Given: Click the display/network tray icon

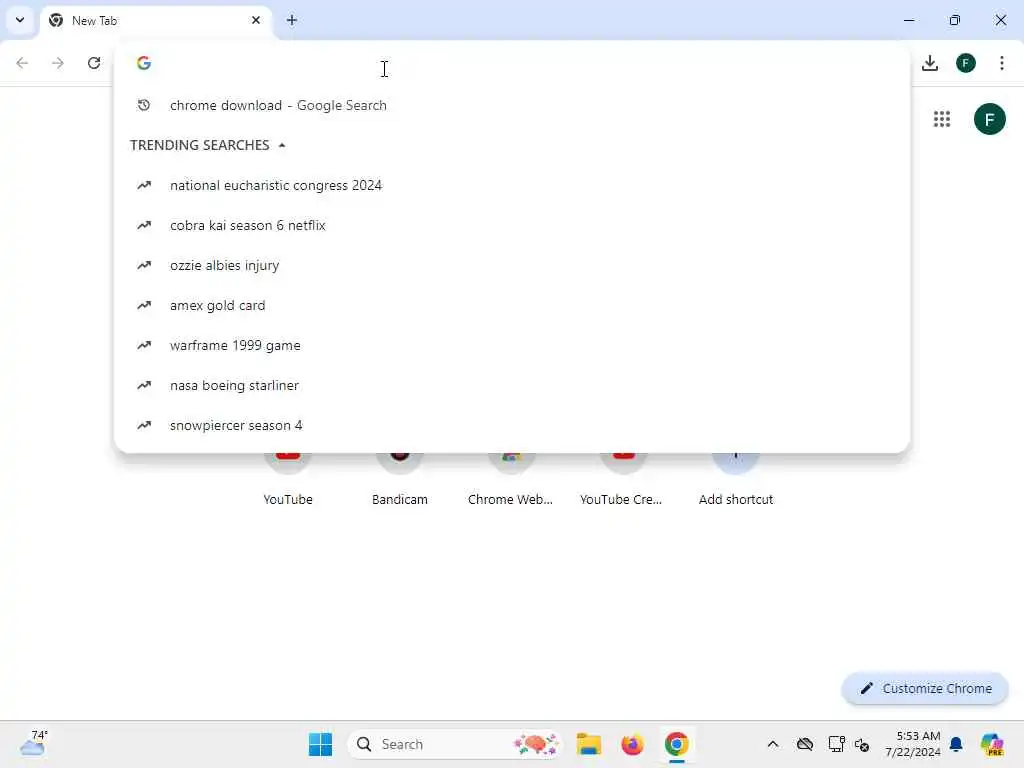Looking at the screenshot, I should [836, 744].
